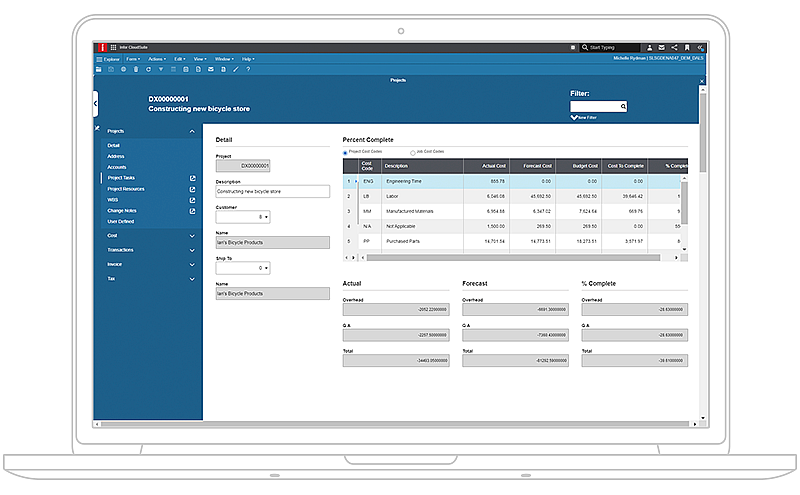The width and height of the screenshot is (800, 495).
Task: Open the bookmark icon in top bar
Action: click(688, 47)
